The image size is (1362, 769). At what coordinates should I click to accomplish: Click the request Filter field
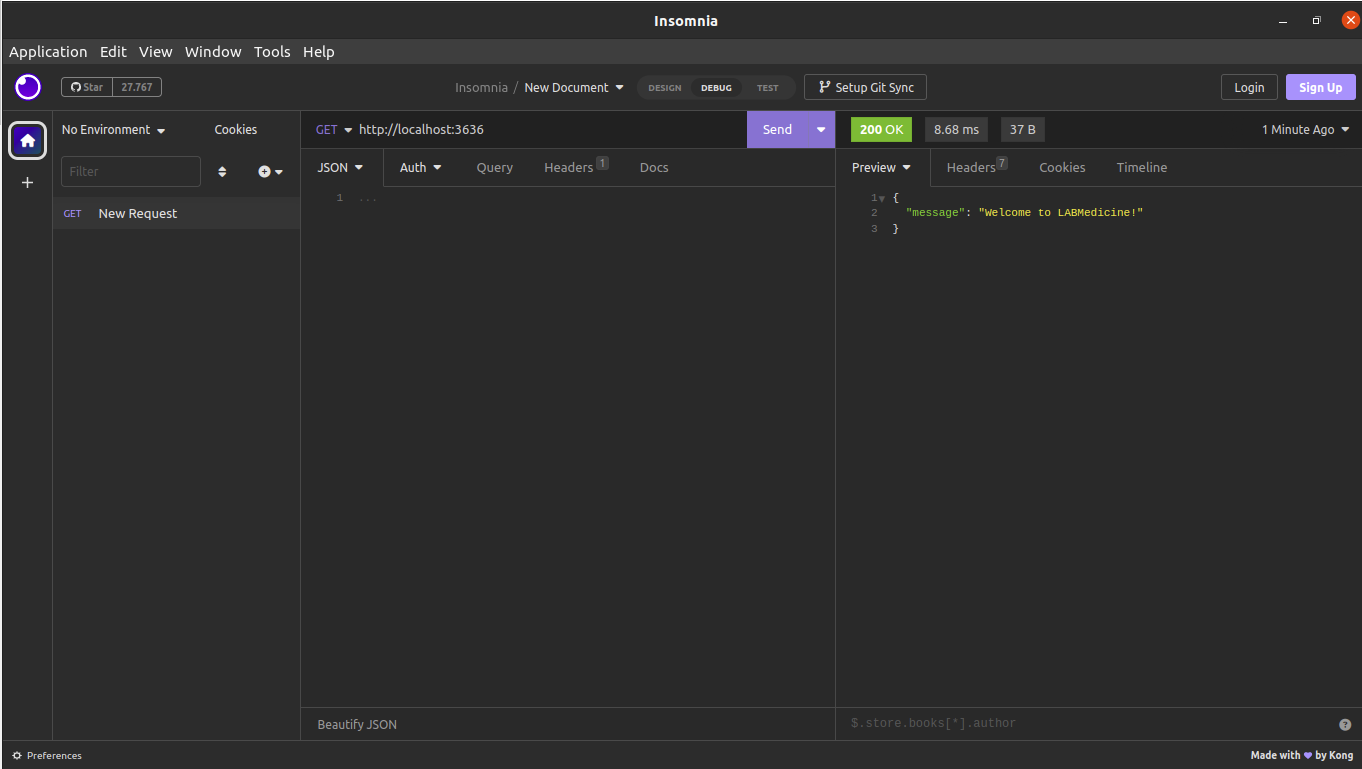(x=131, y=171)
